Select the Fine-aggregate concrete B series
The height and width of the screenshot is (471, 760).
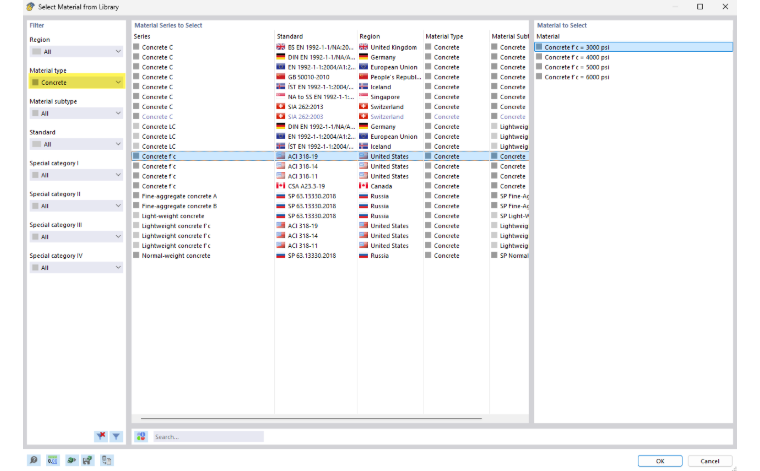(179, 206)
